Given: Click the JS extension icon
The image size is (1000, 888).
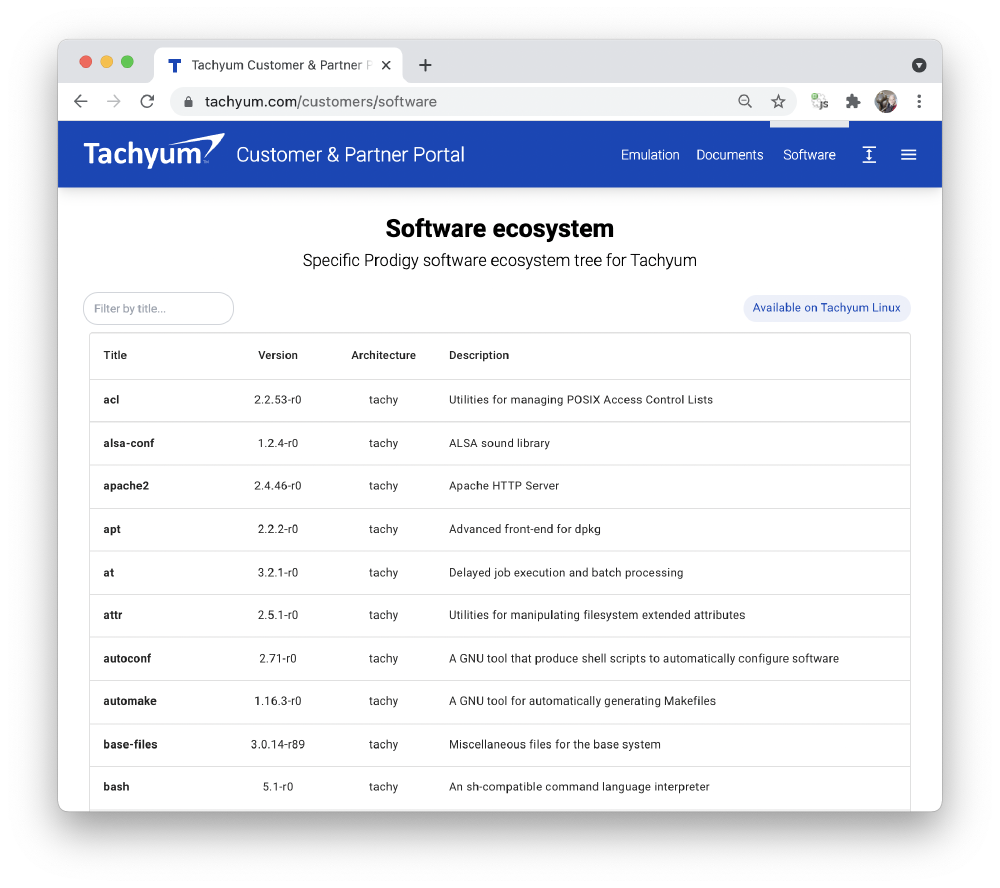Looking at the screenshot, I should pyautogui.click(x=819, y=101).
